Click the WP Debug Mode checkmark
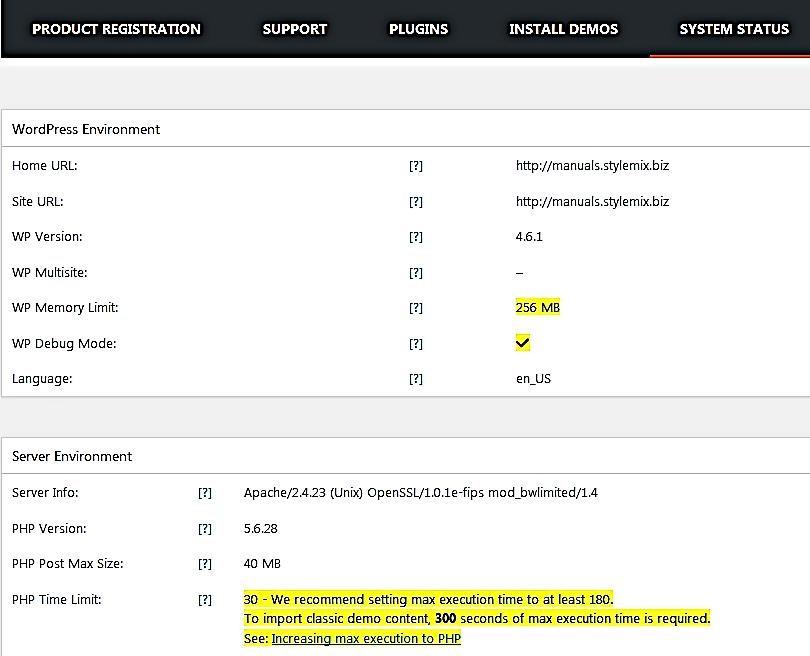 click(x=523, y=343)
